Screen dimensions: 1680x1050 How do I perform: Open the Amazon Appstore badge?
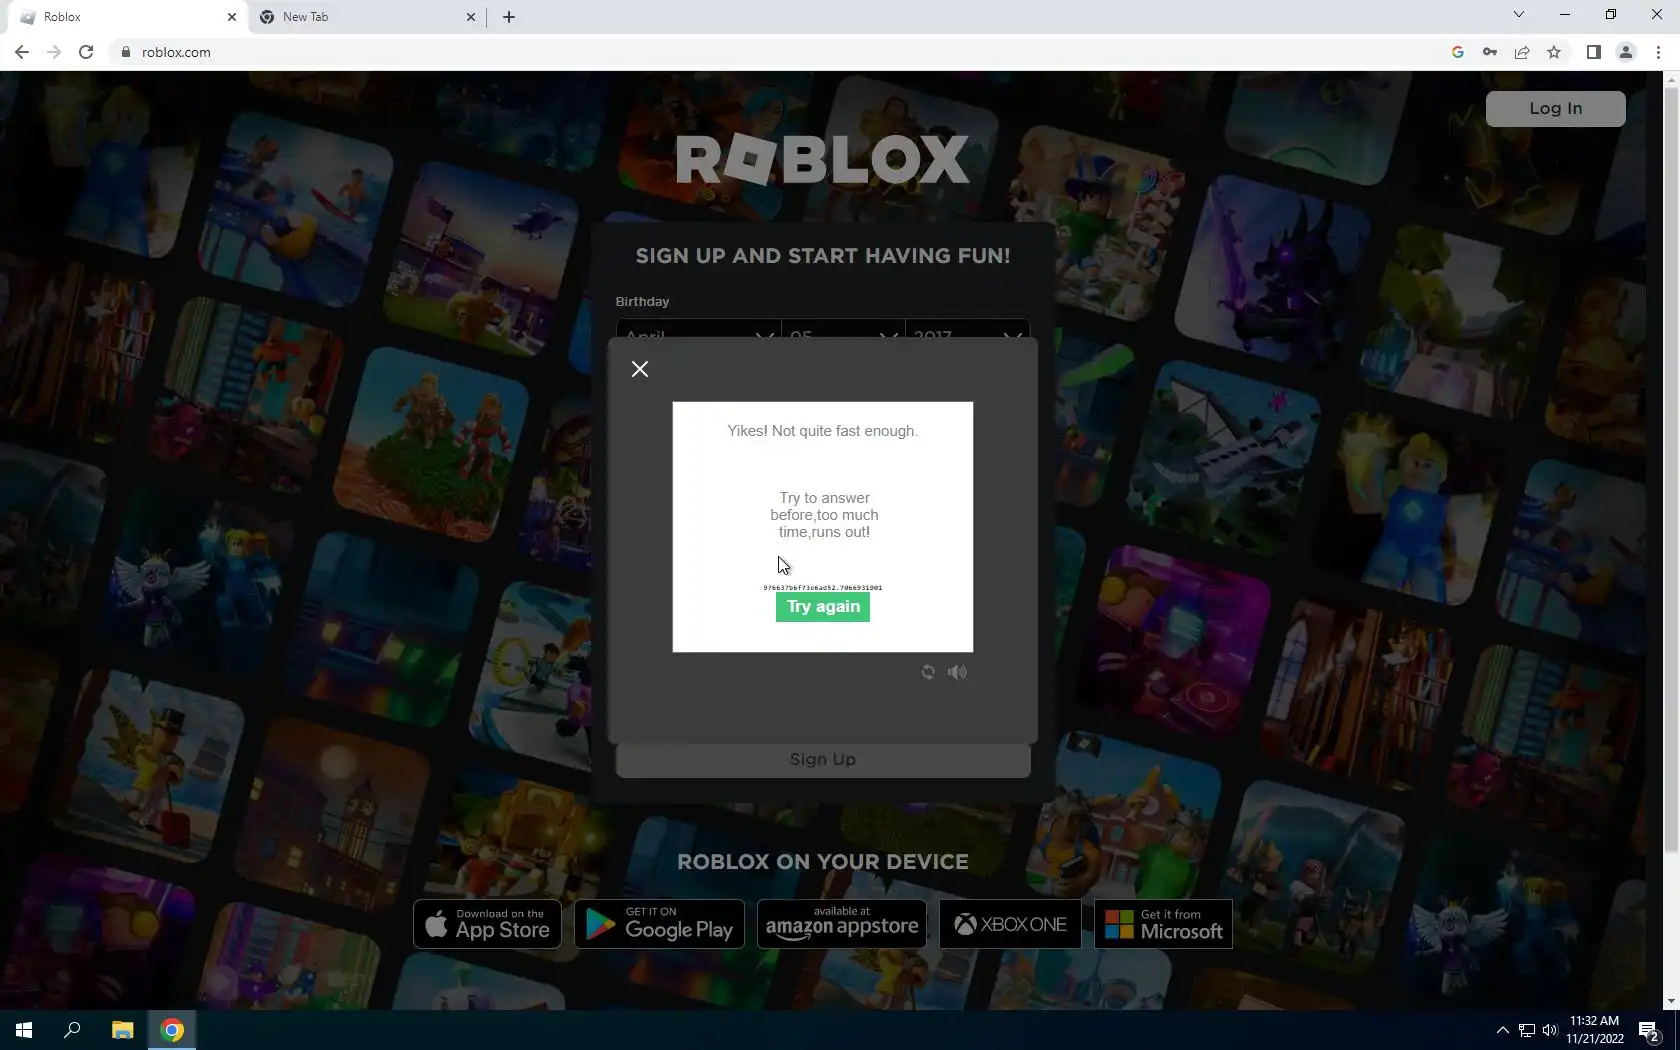click(842, 924)
